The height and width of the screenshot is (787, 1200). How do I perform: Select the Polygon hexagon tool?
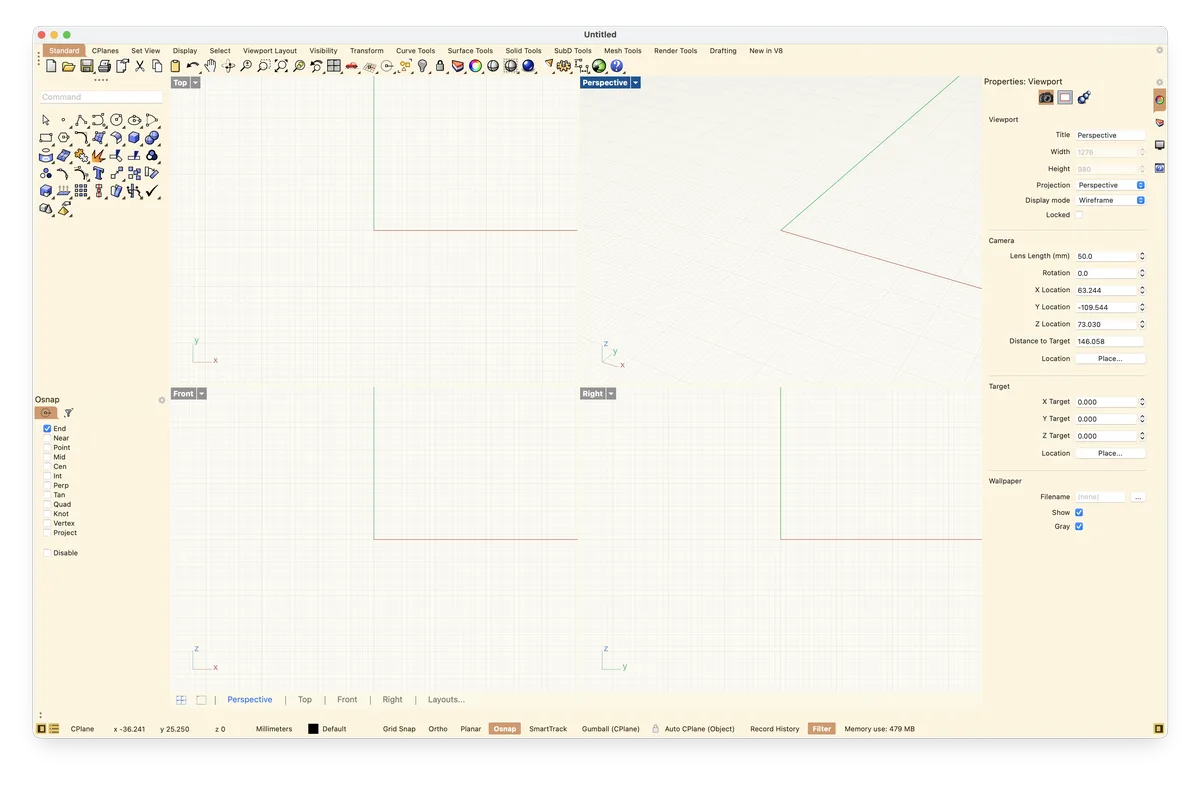[x=64, y=138]
